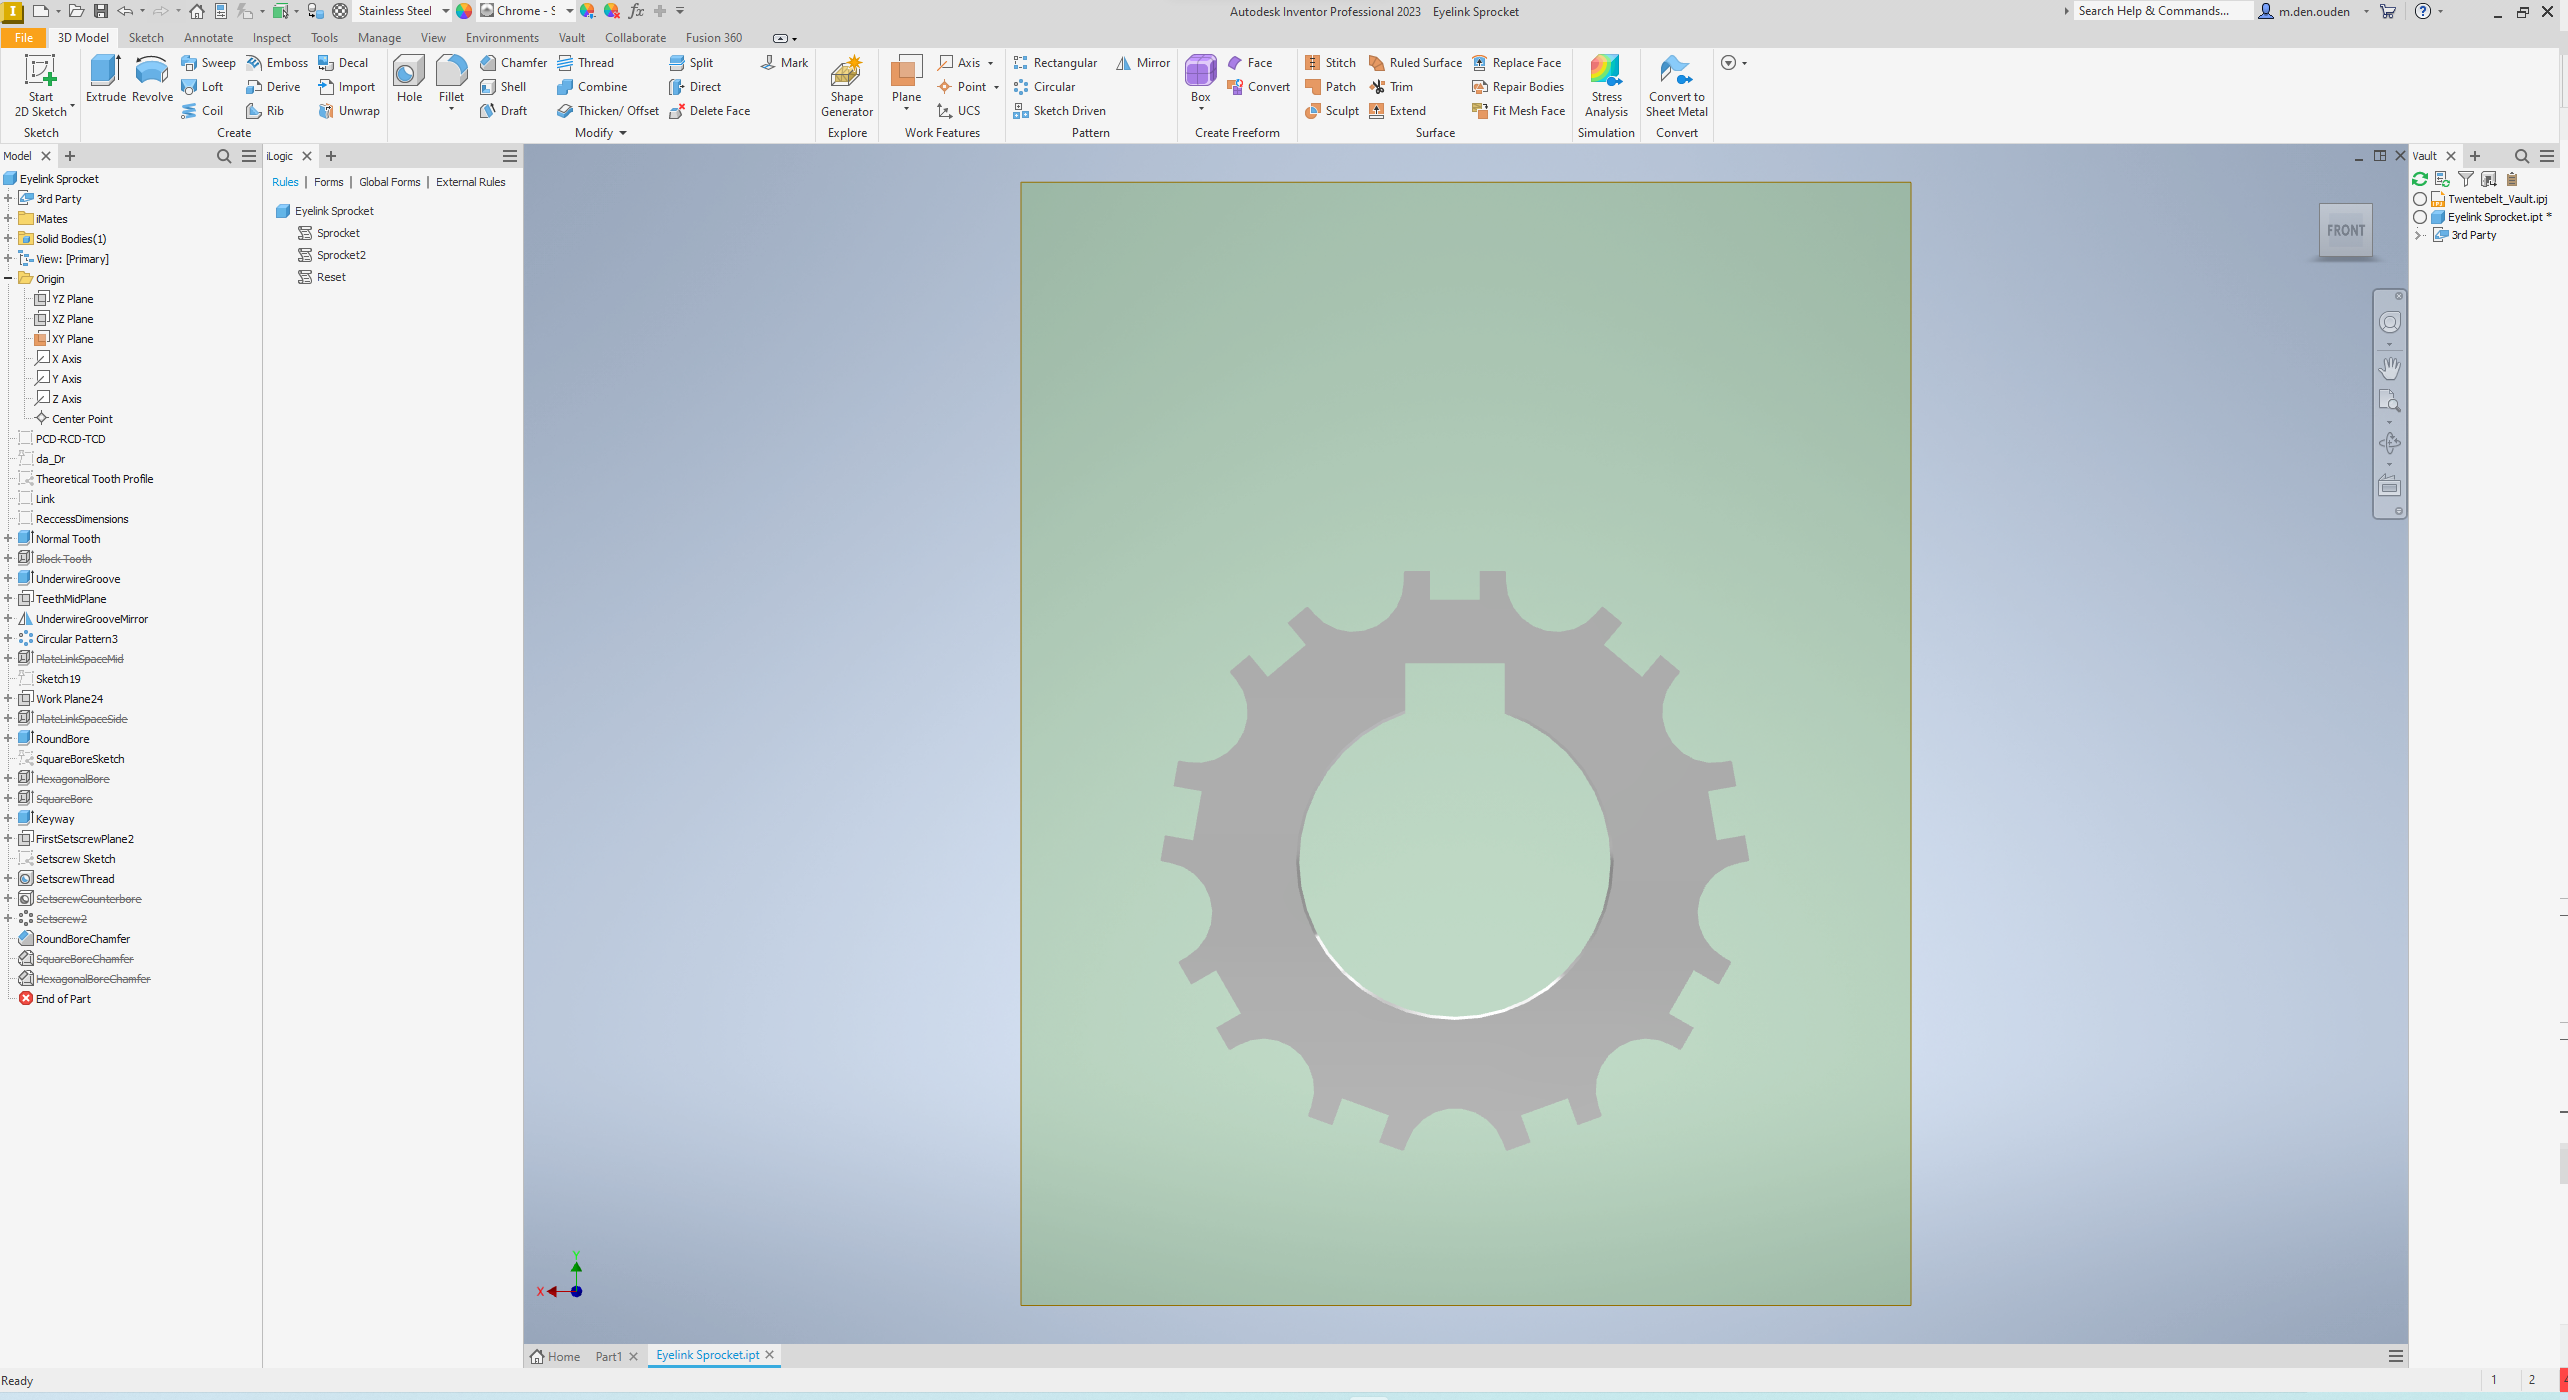
Task: Launch Stress Analysis from the Simulation panel
Action: pos(1606,85)
